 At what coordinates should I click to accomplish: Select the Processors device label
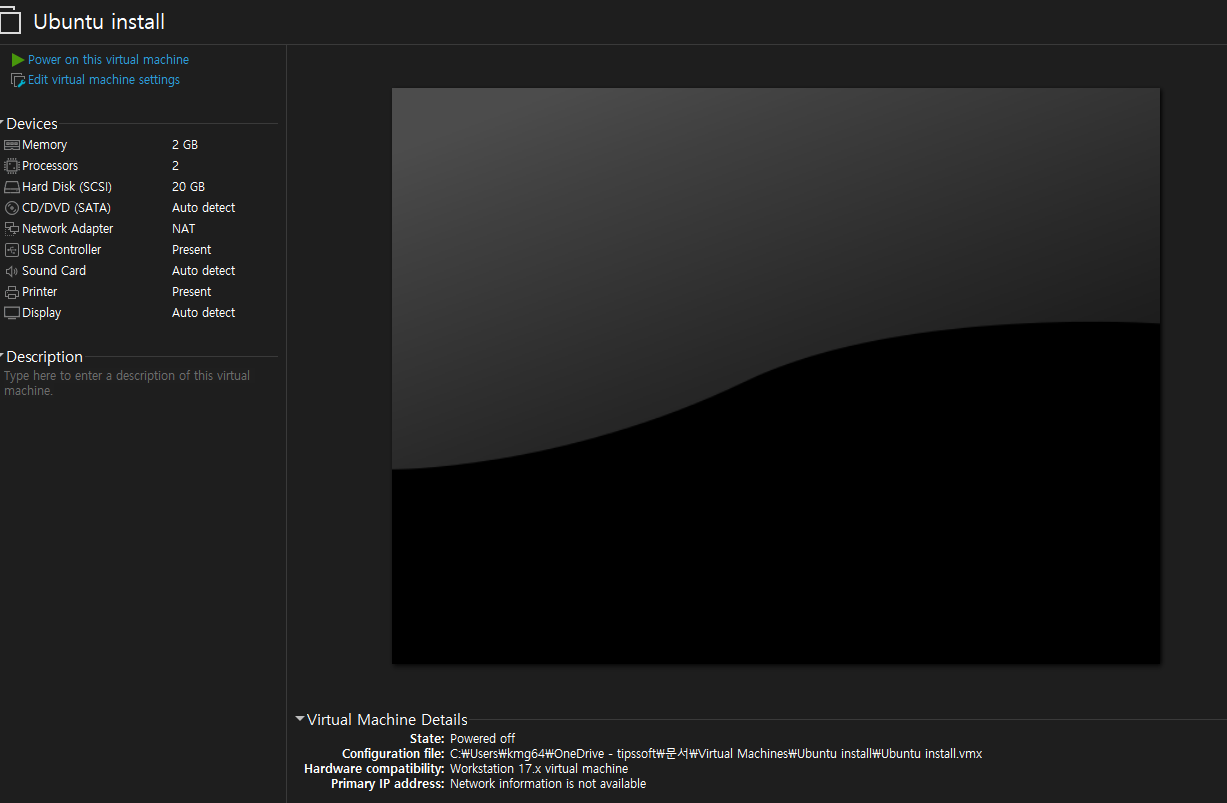pyautogui.click(x=50, y=166)
